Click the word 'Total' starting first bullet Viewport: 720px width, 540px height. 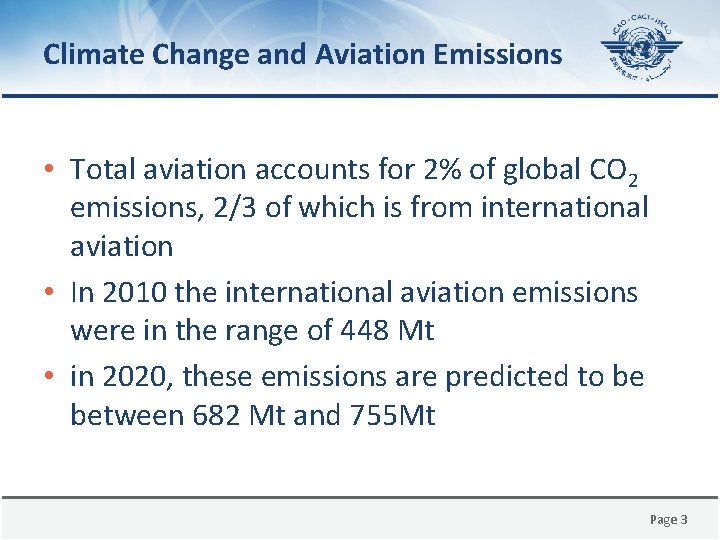pyautogui.click(x=105, y=170)
